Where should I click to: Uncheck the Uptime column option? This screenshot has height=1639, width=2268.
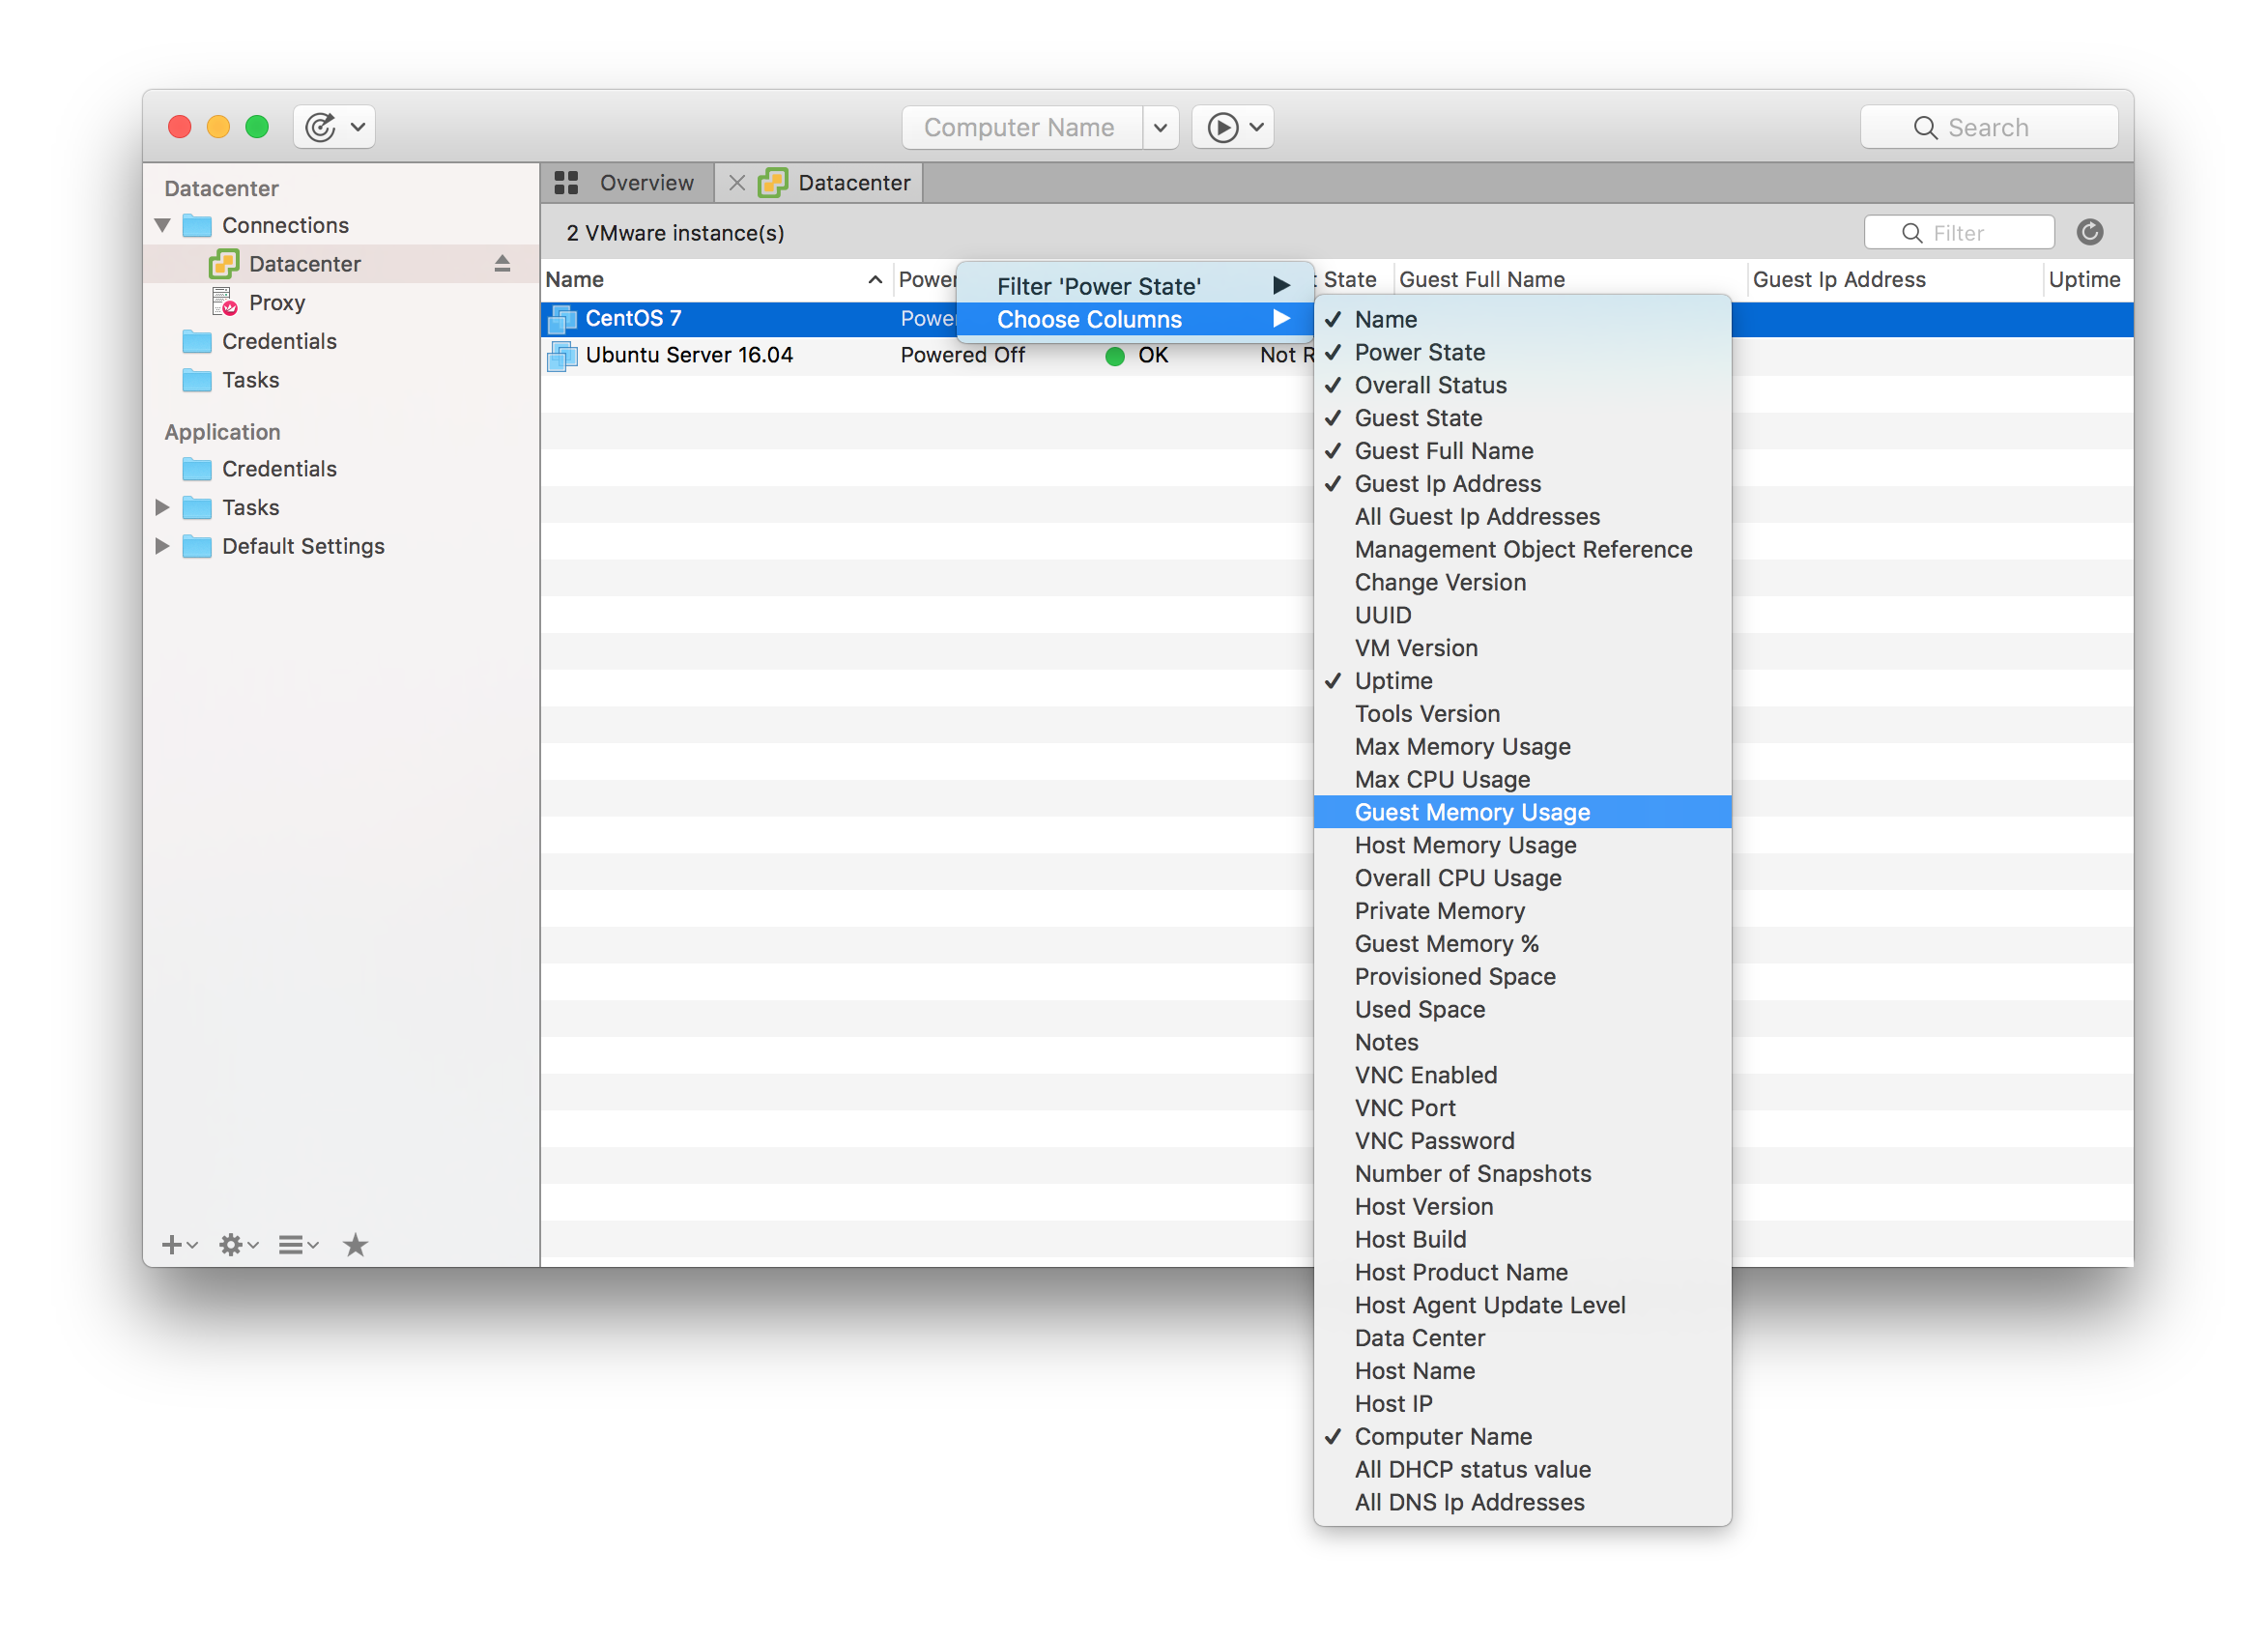coord(1522,681)
